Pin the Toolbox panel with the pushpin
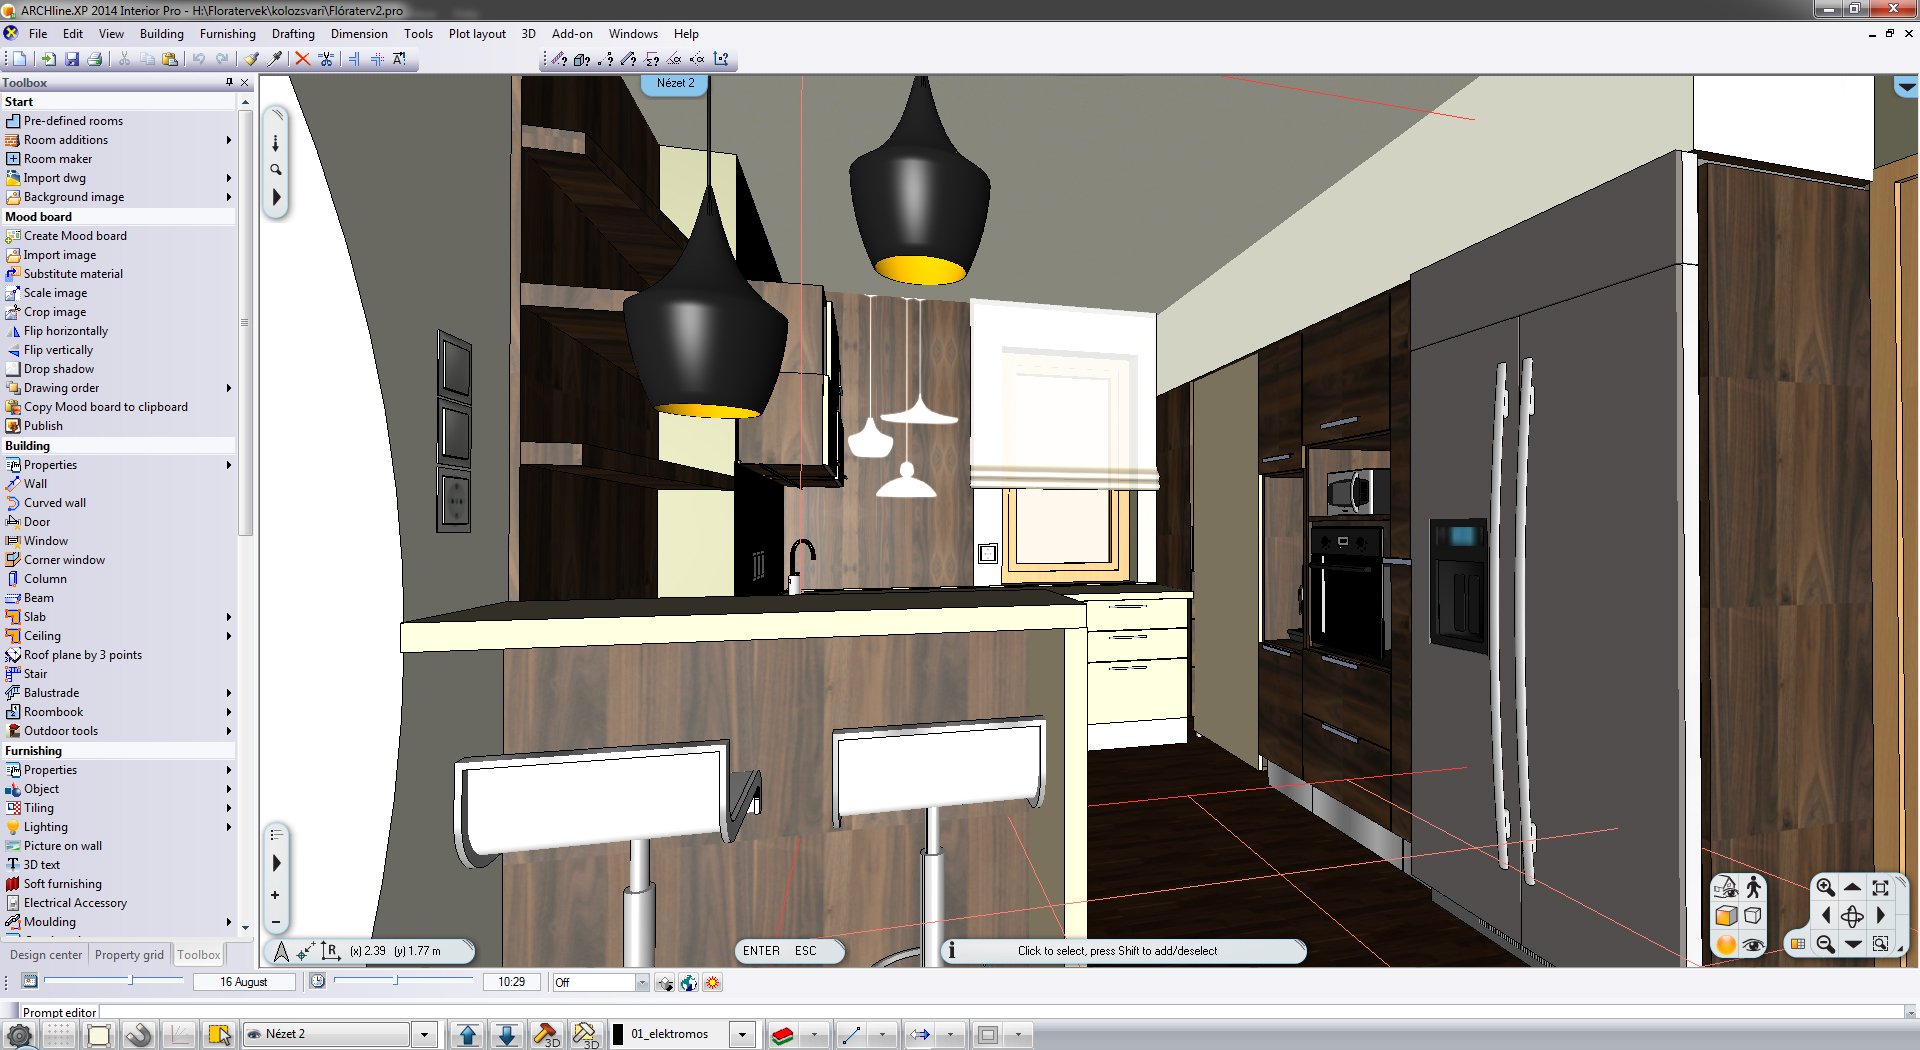This screenshot has height=1050, width=1920. click(229, 83)
